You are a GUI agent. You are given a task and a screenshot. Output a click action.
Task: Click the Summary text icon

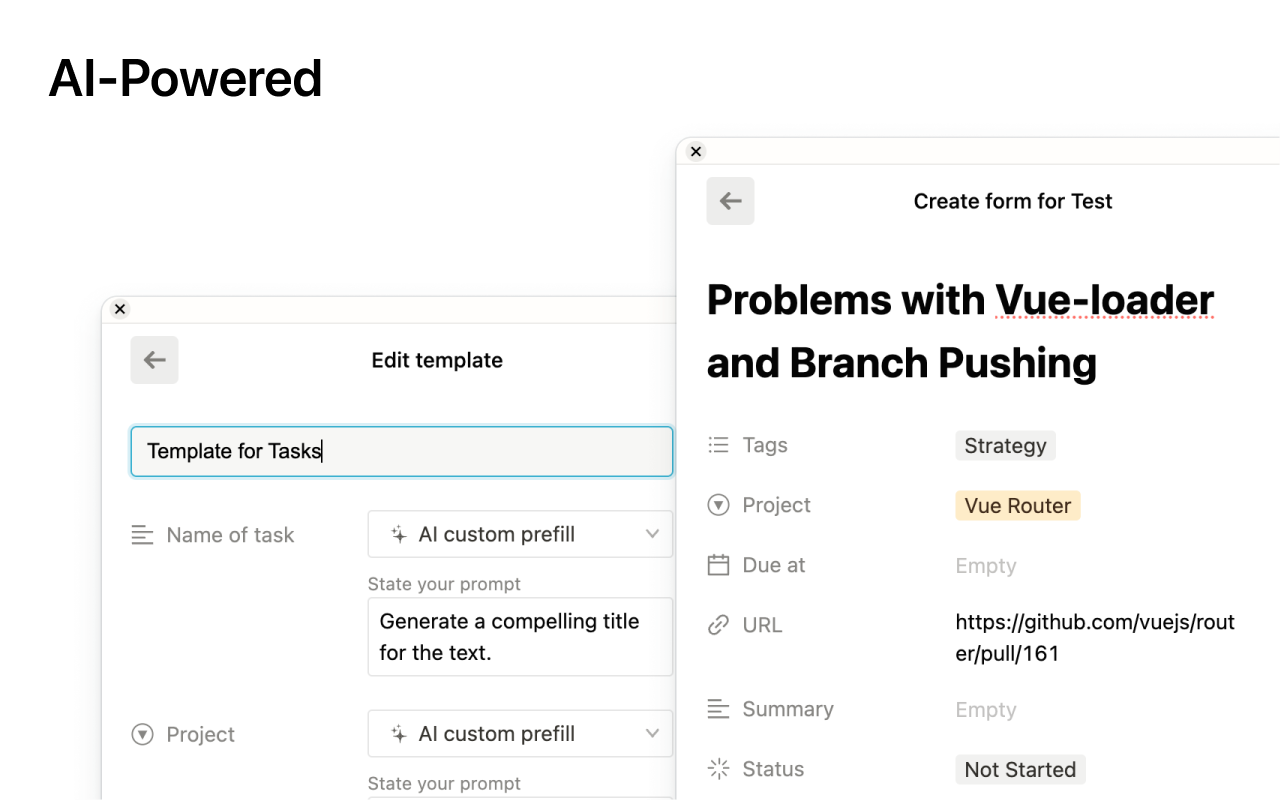tap(718, 709)
